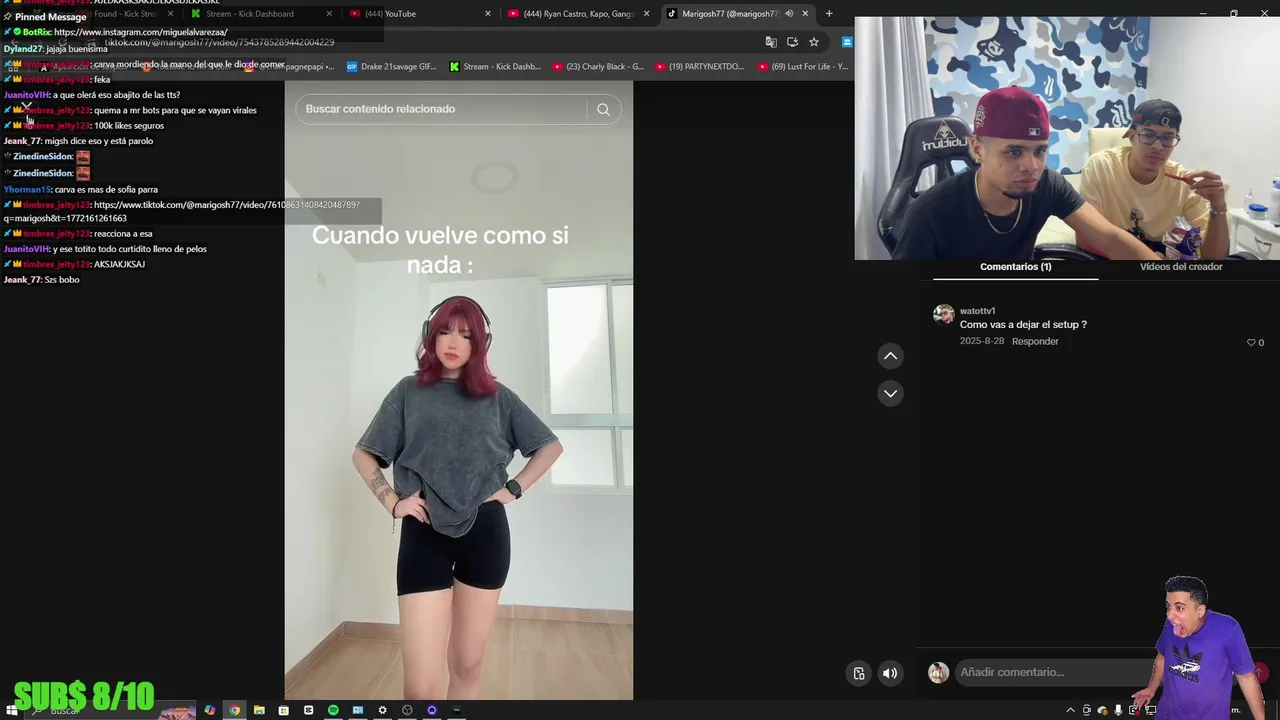
Task: Open watottv1's profile avatar
Action: tap(943, 314)
